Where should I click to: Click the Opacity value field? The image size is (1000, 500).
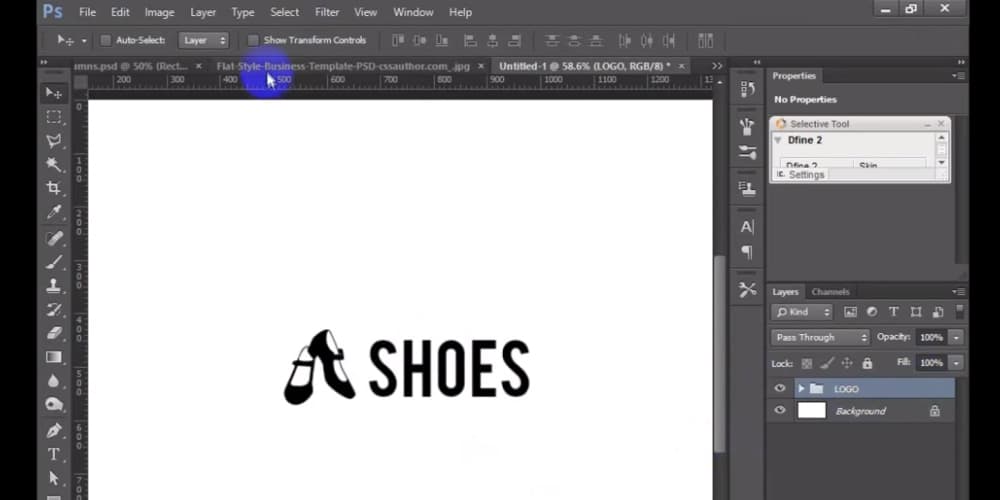pyautogui.click(x=931, y=337)
